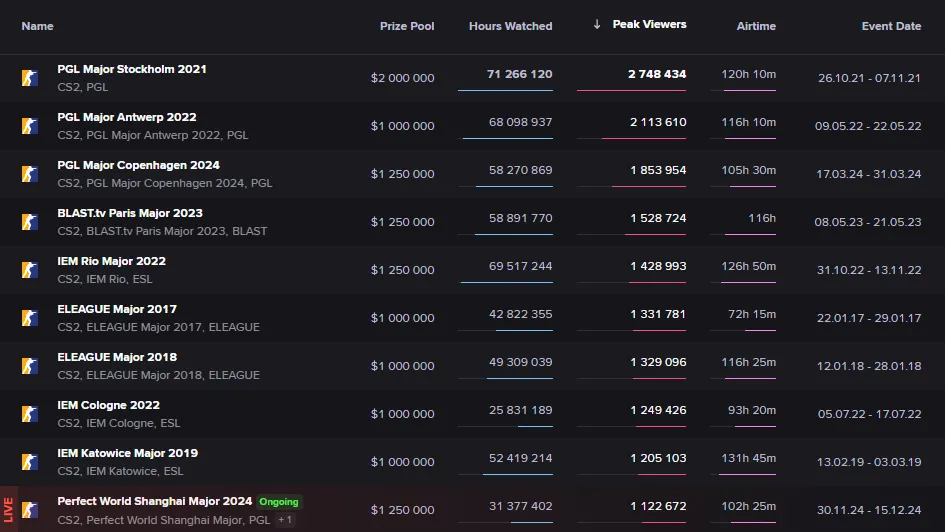
Task: Open BLAST.tv Paris Major 2023 event link
Action: [x=130, y=213]
